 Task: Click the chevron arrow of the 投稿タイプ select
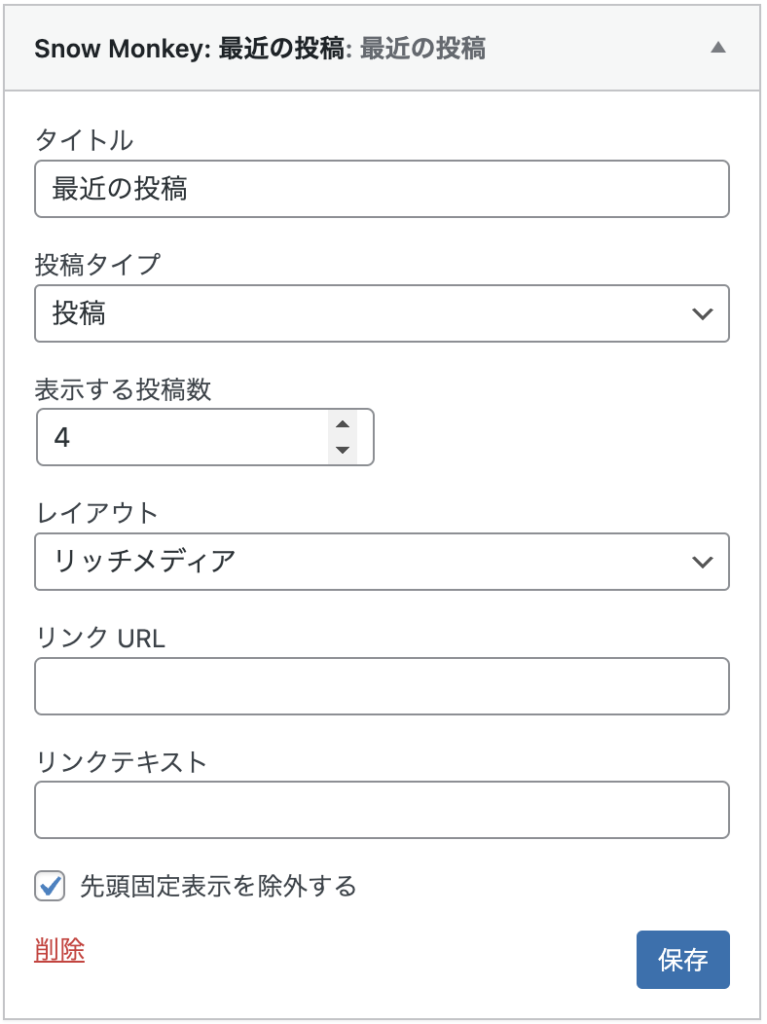click(702, 314)
